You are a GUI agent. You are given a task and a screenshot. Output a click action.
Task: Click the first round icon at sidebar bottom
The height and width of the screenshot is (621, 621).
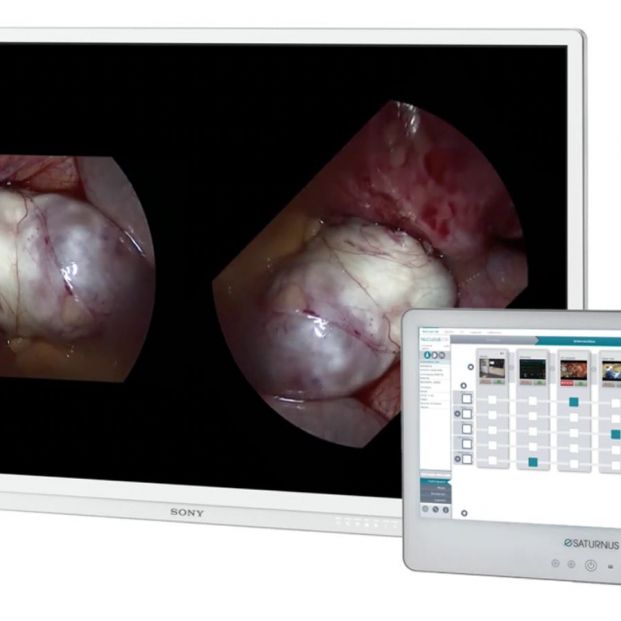[425, 509]
